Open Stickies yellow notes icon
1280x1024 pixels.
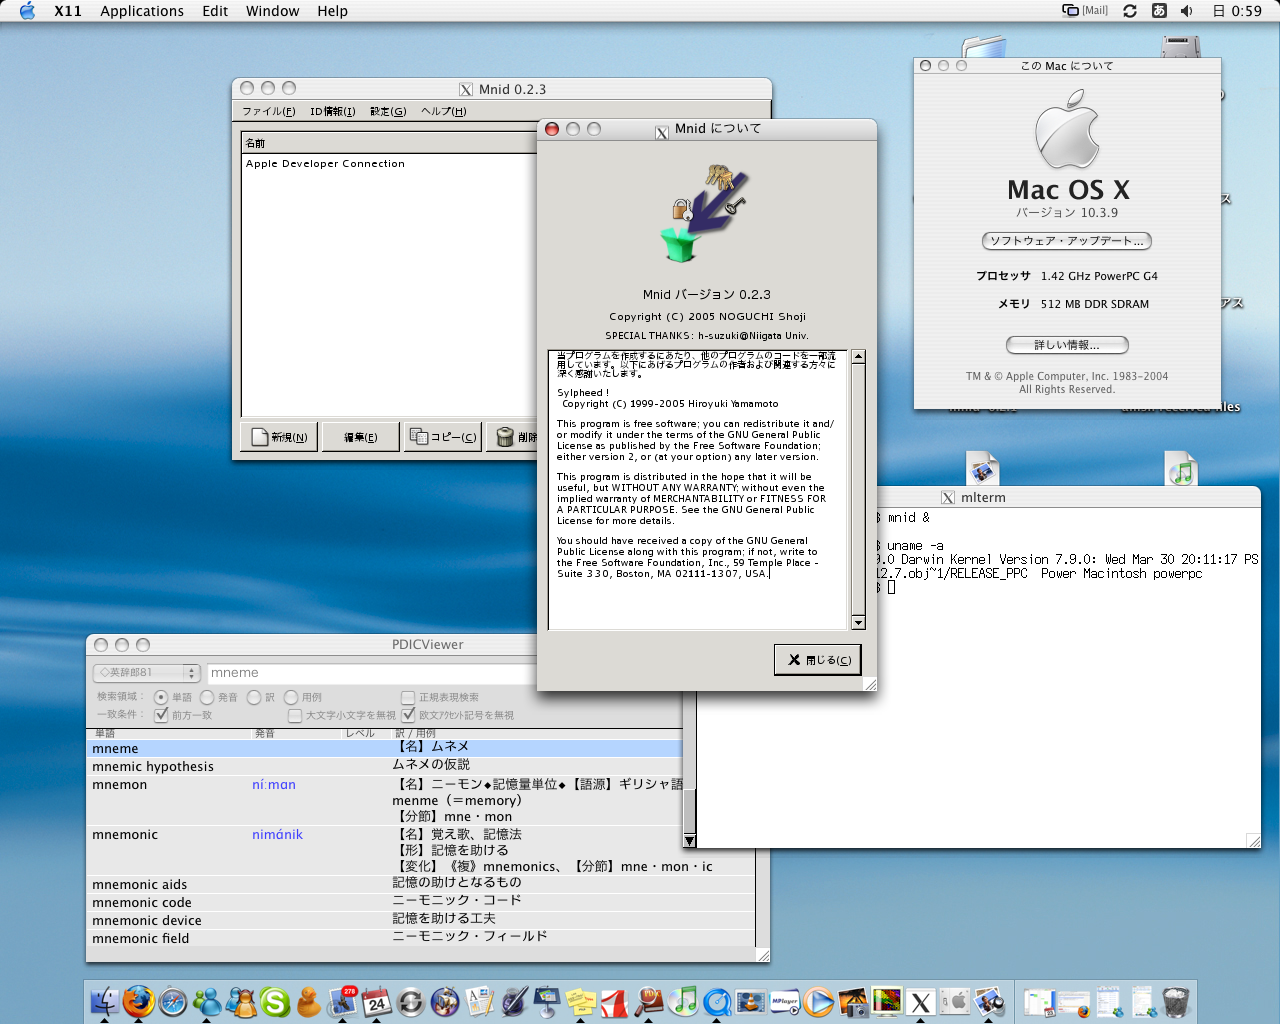(581, 1000)
